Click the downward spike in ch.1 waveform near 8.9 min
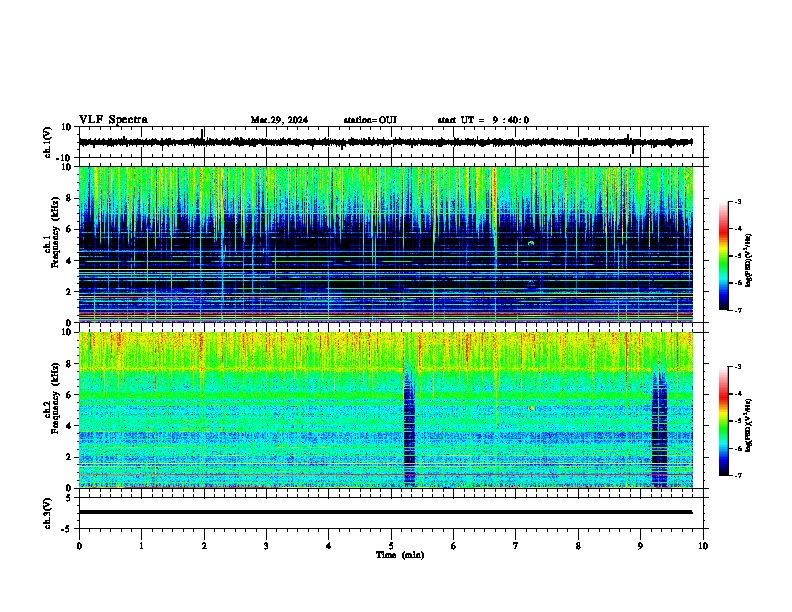Viewport: 792px width, 612px height. click(x=632, y=150)
